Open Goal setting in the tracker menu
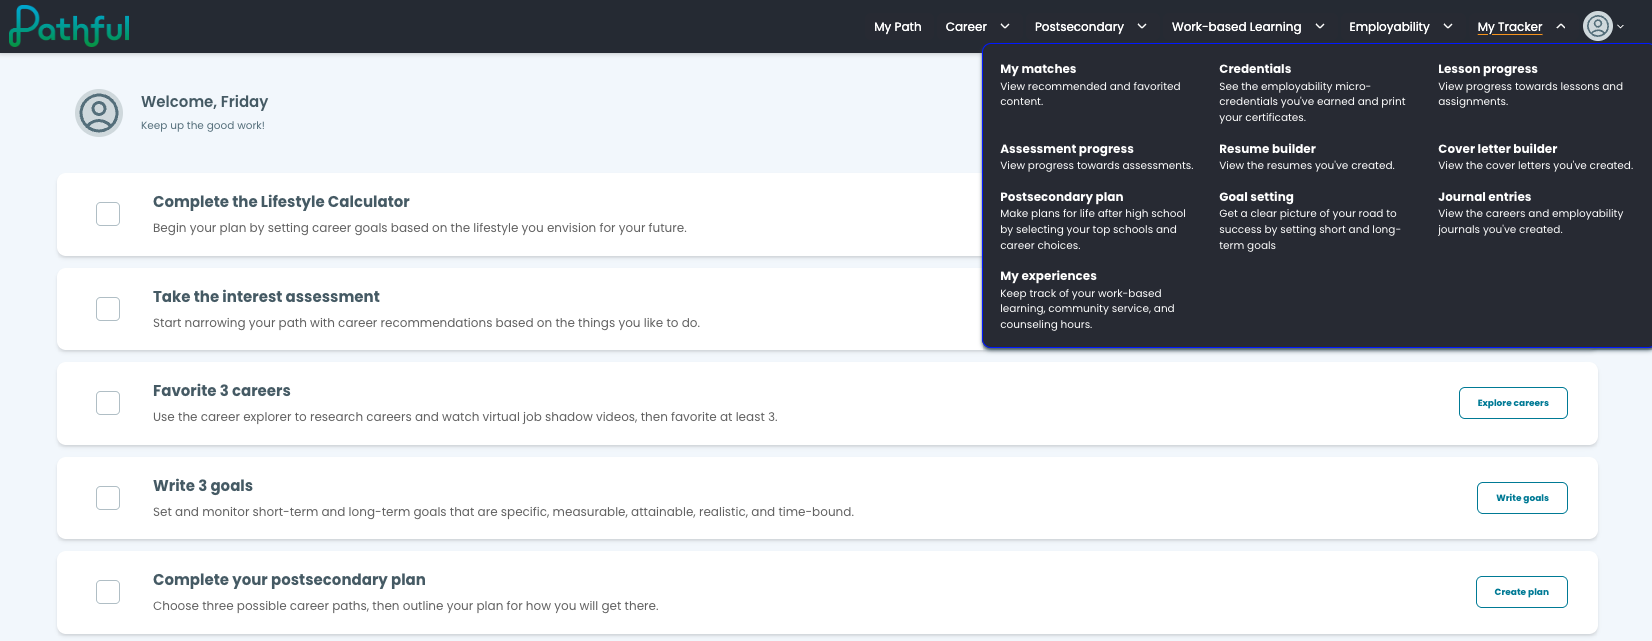This screenshot has width=1652, height=641. 1256,197
